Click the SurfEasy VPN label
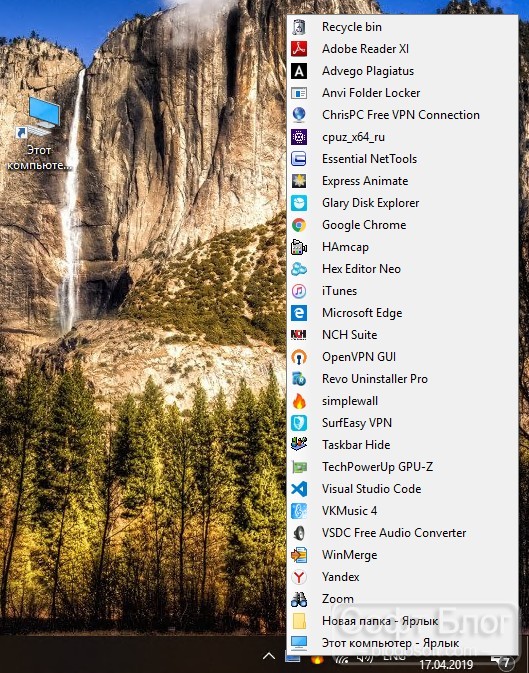 [x=357, y=423]
